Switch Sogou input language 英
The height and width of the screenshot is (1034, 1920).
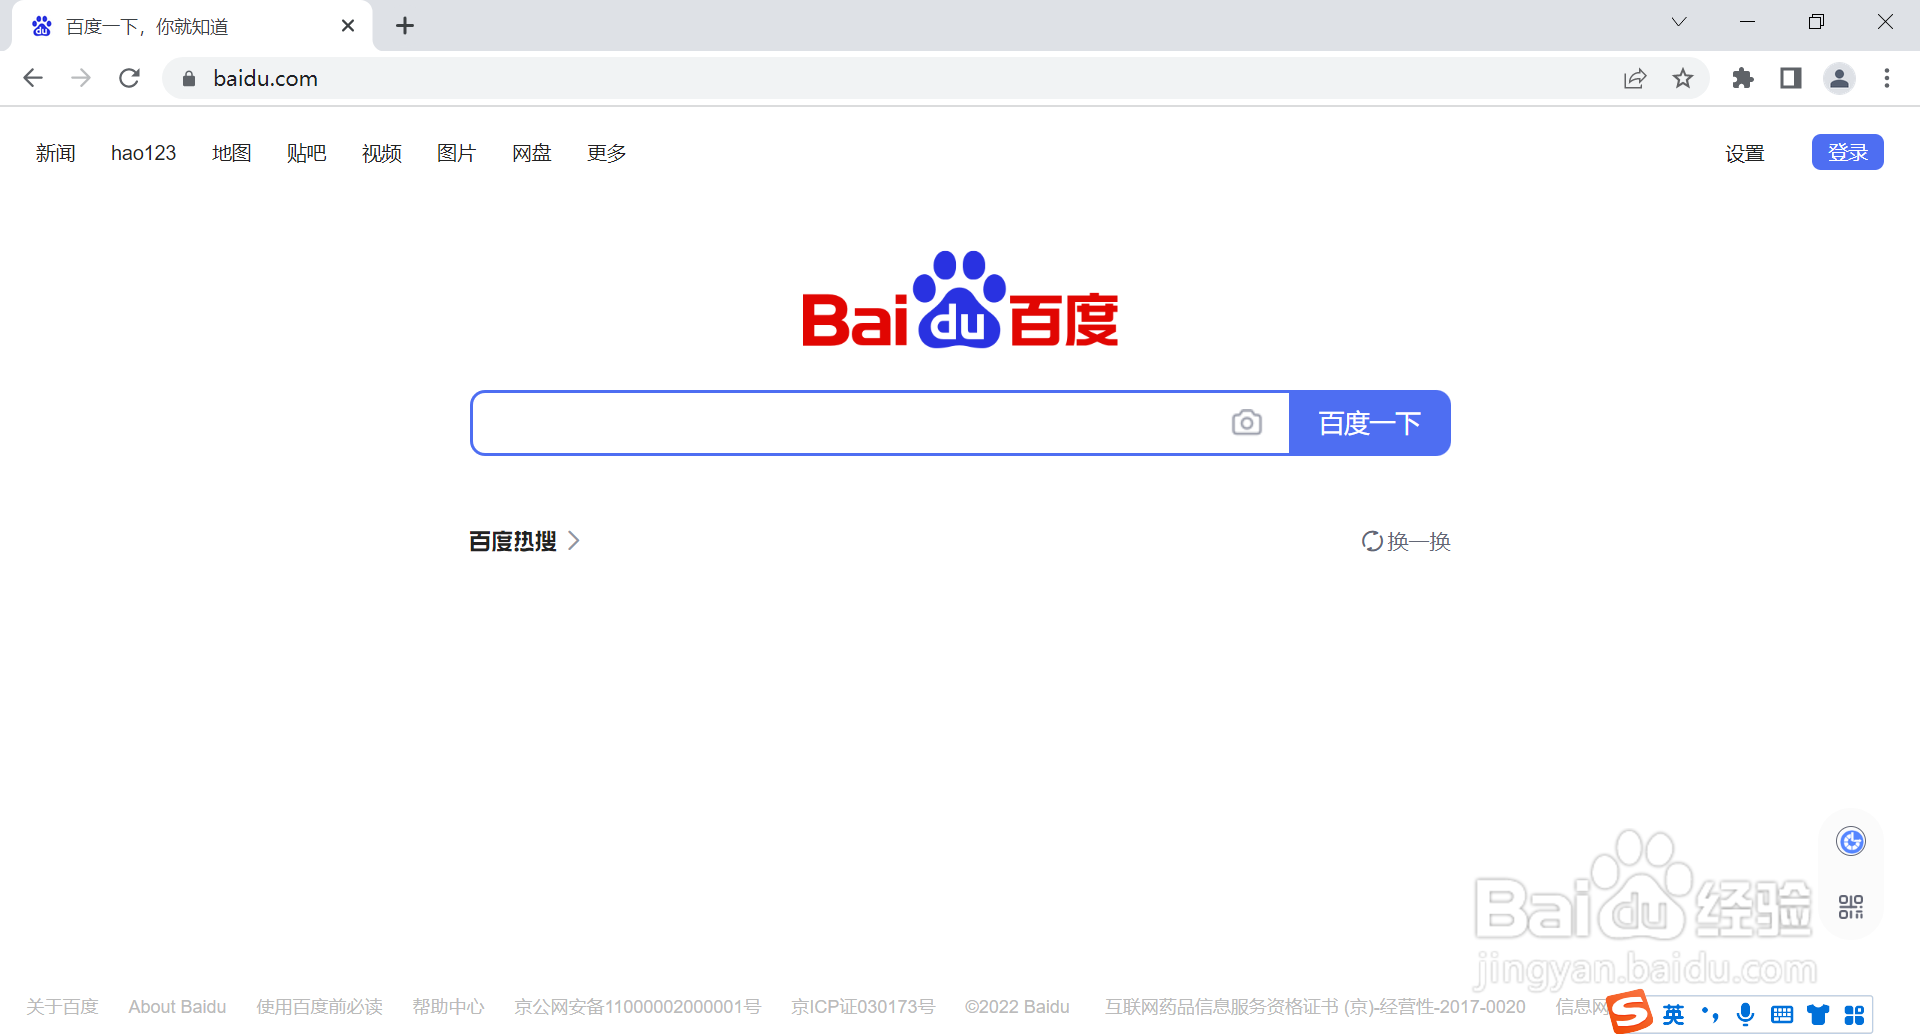click(1674, 1015)
